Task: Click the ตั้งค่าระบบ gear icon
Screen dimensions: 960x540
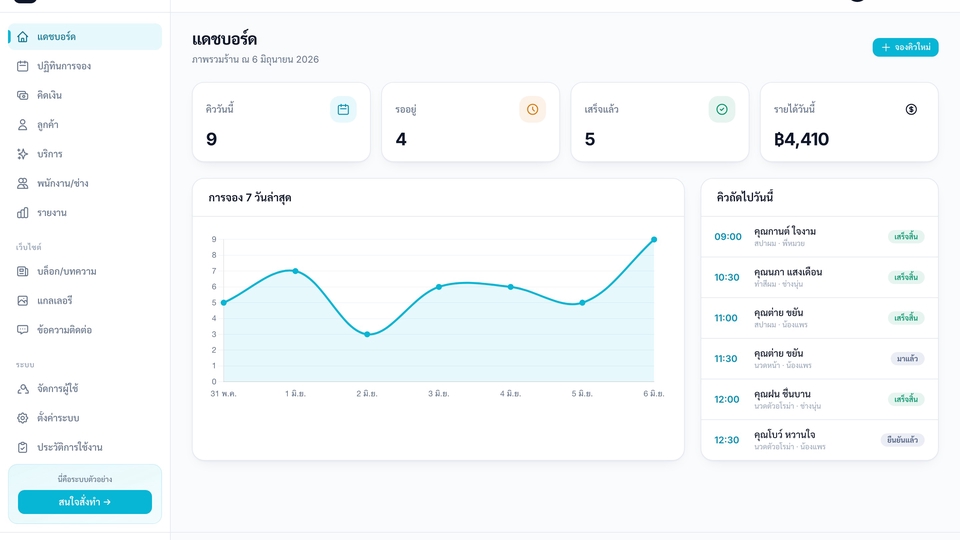Action: (x=23, y=418)
